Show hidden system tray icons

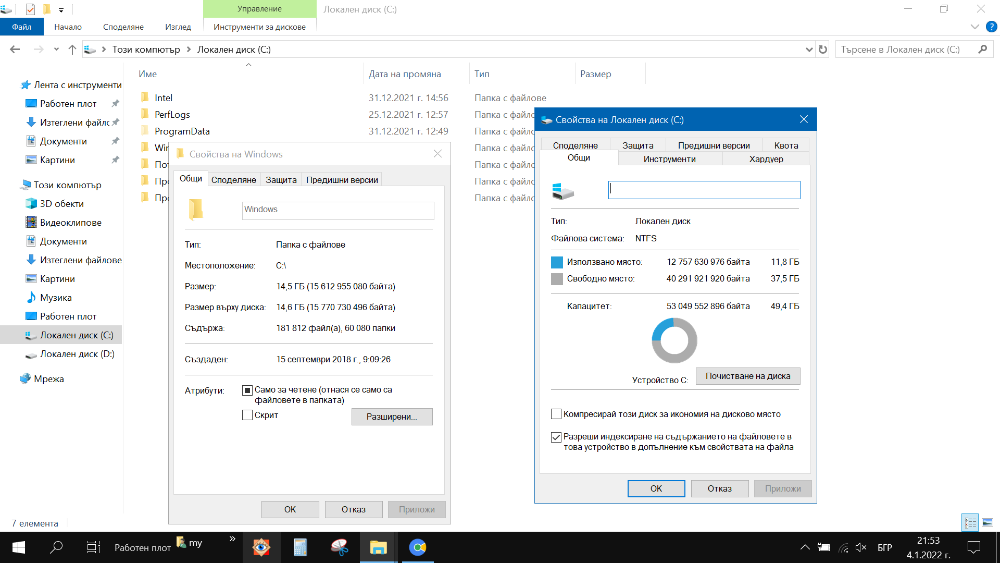pos(805,547)
